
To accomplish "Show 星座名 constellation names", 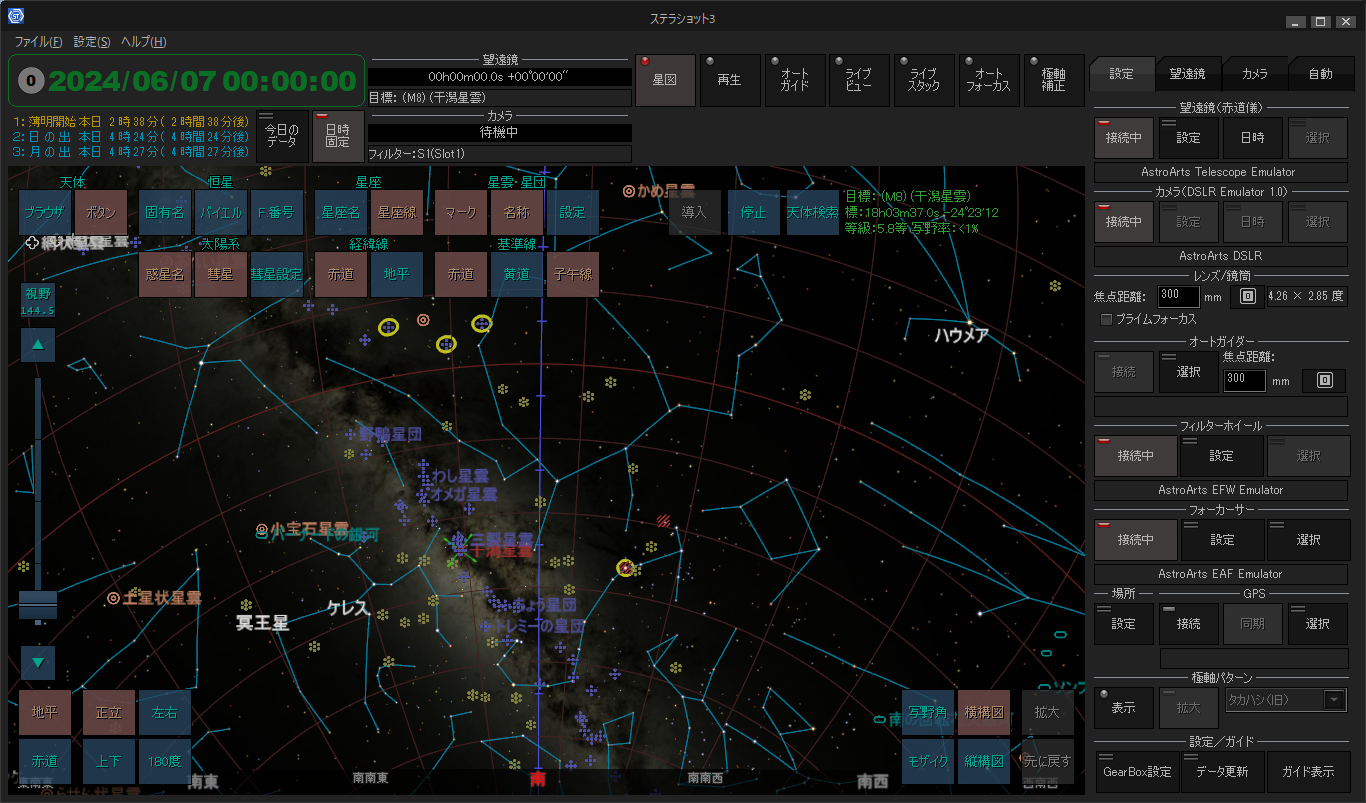I will (341, 212).
